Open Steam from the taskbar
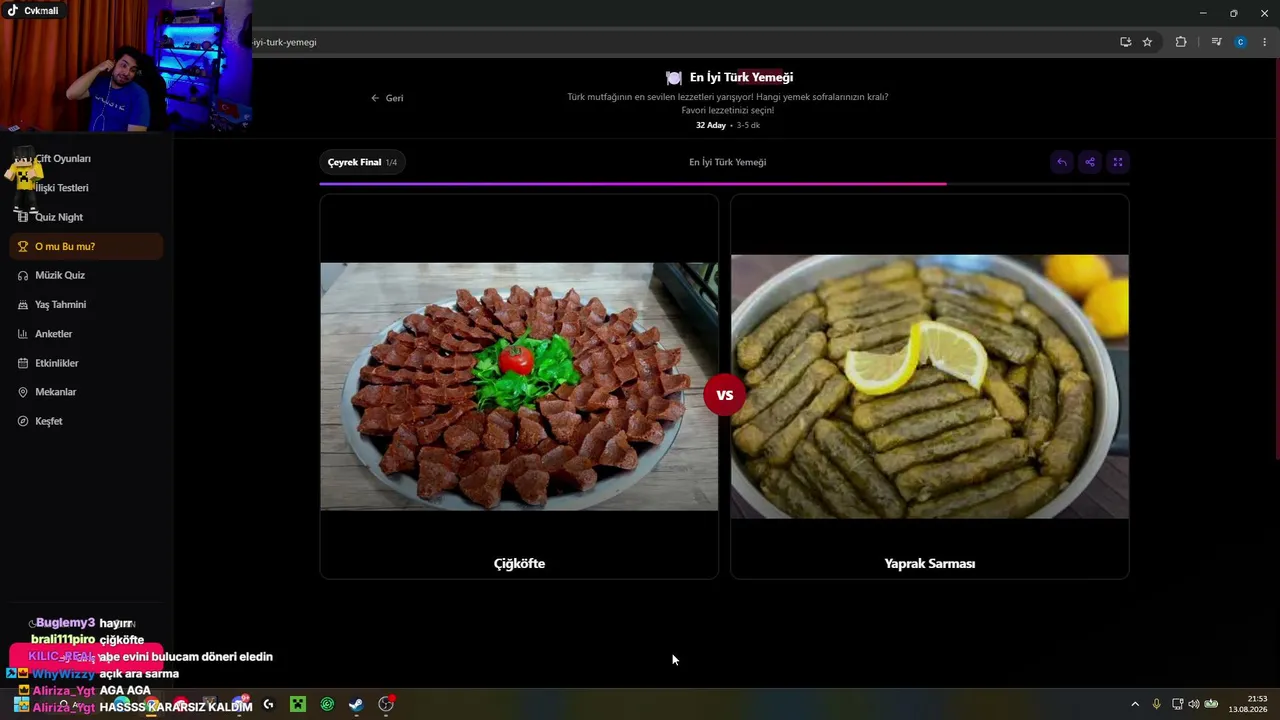The height and width of the screenshot is (720, 1280). [x=356, y=705]
